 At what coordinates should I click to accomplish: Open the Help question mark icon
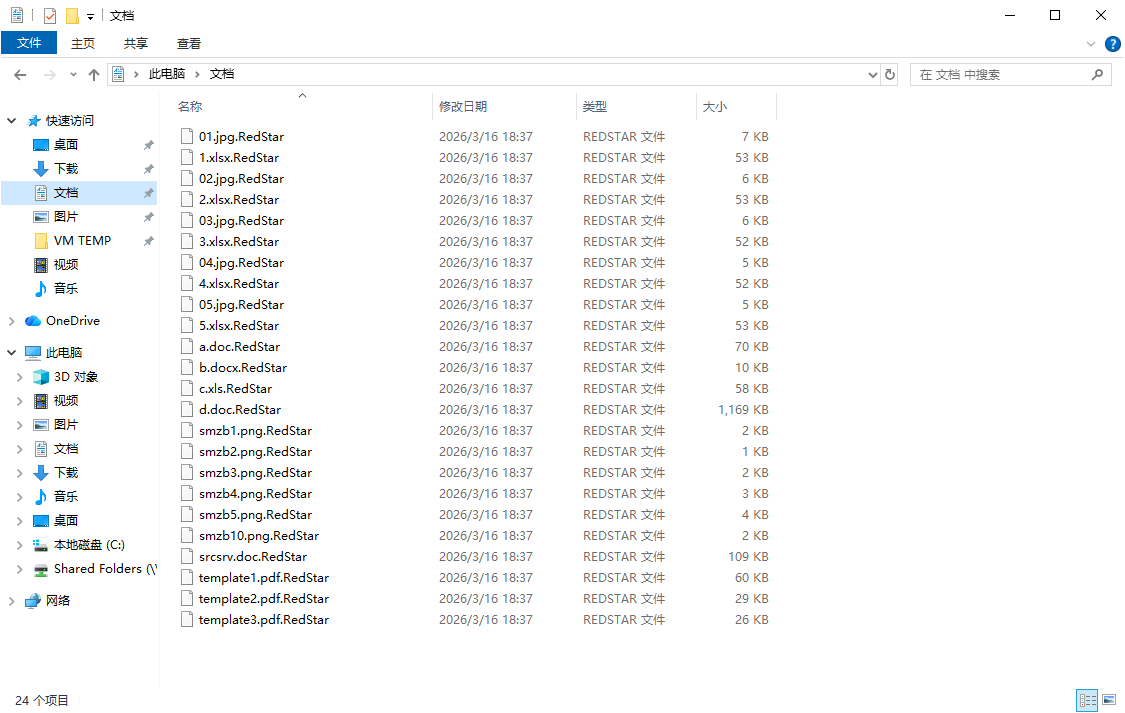pyautogui.click(x=1112, y=44)
